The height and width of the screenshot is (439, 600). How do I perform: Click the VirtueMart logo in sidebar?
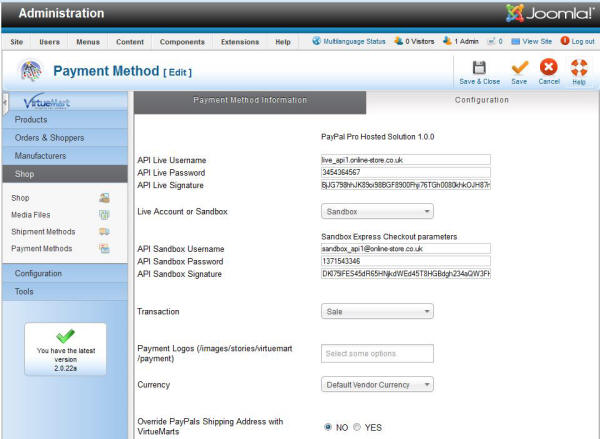pos(47,101)
